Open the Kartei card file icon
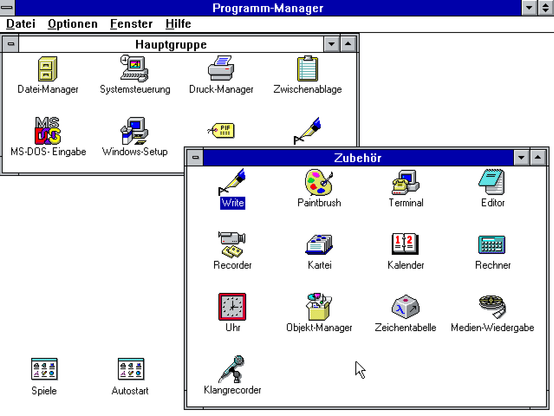 319,244
